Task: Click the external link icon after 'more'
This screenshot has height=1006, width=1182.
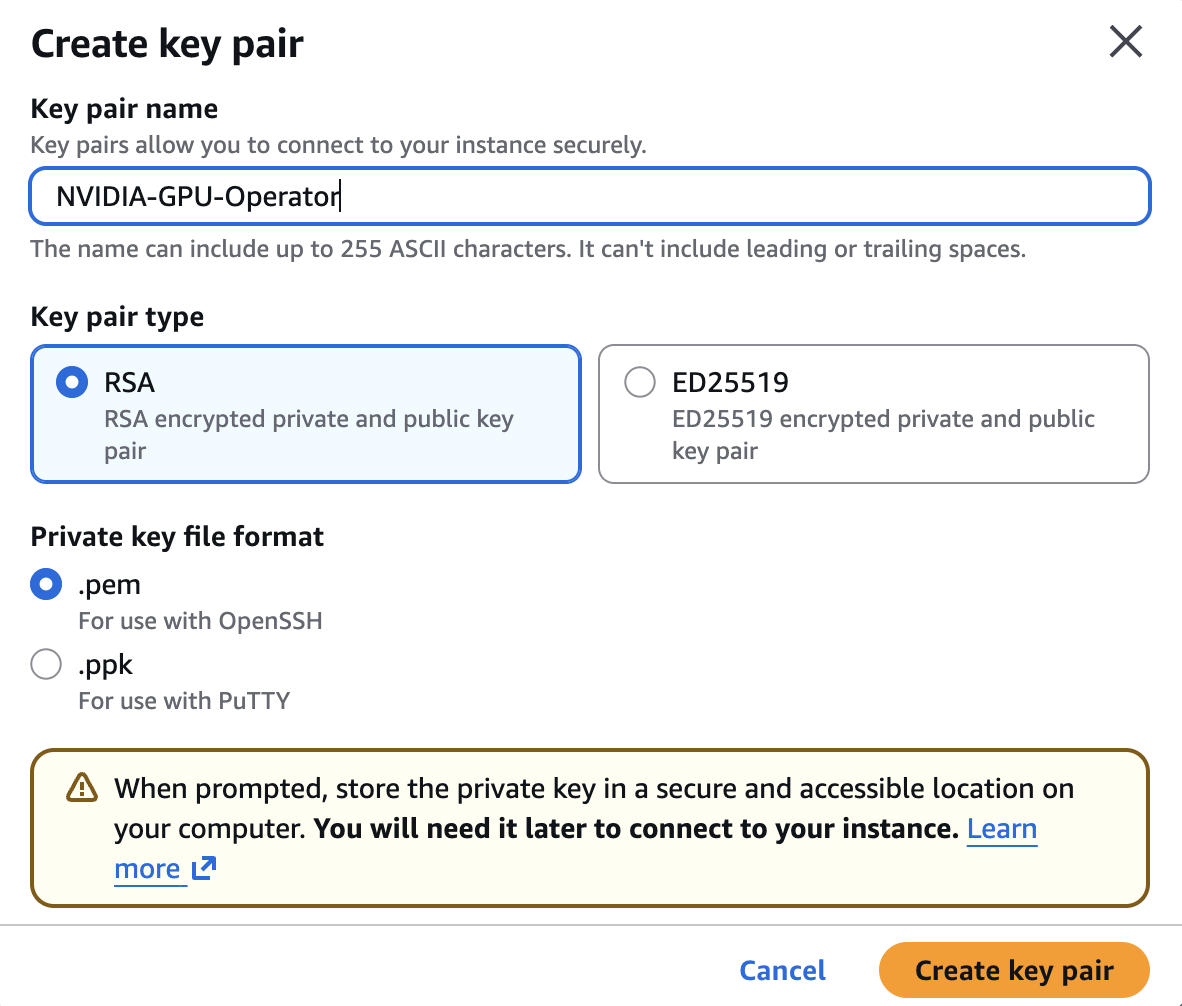Action: point(204,868)
